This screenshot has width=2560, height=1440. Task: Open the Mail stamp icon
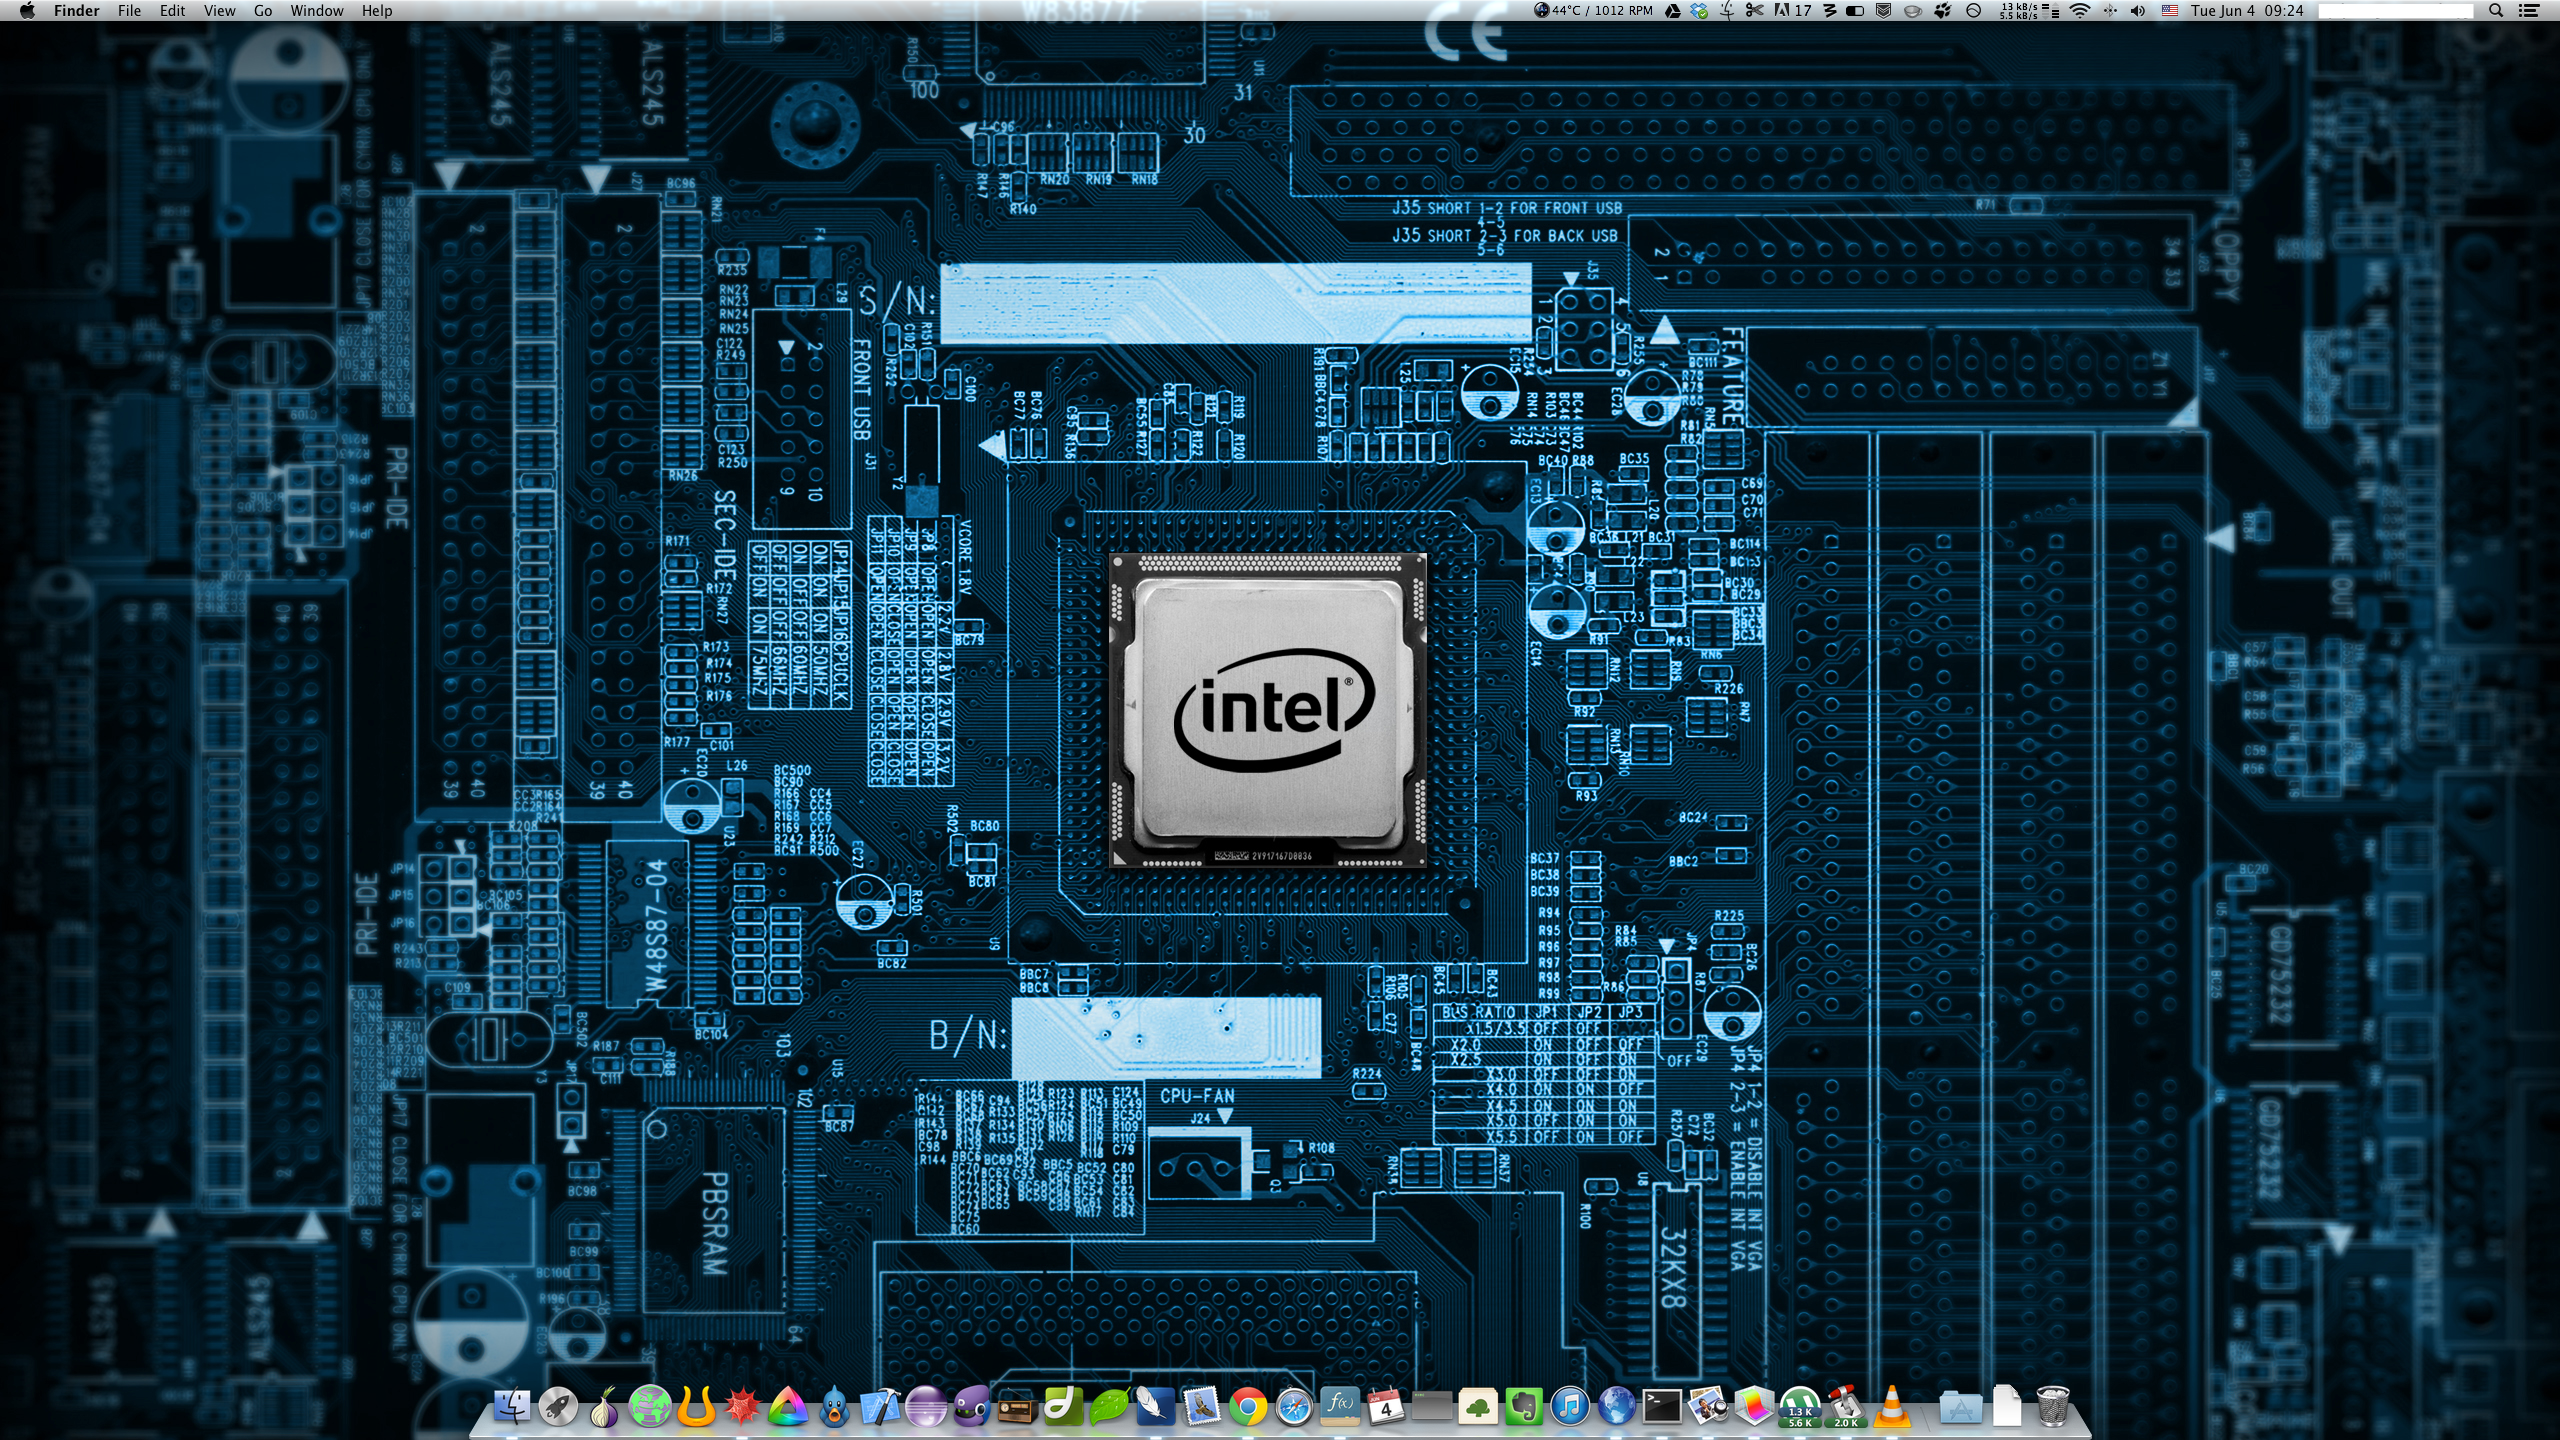[x=1201, y=1406]
